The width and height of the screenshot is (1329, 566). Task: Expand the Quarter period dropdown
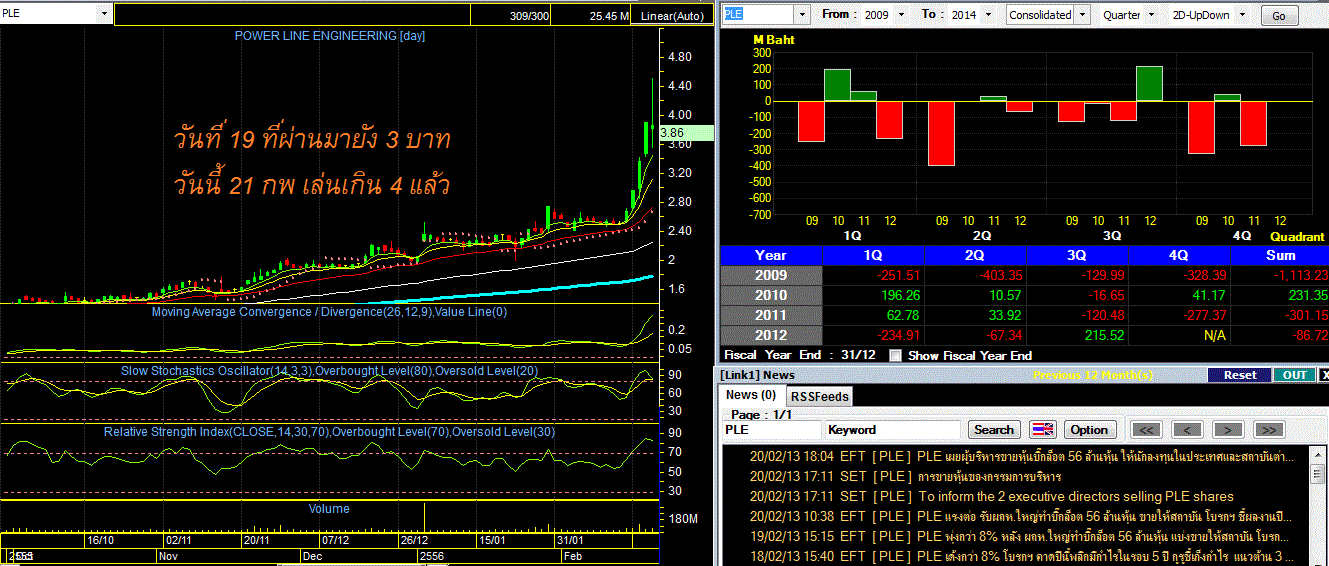point(1150,15)
